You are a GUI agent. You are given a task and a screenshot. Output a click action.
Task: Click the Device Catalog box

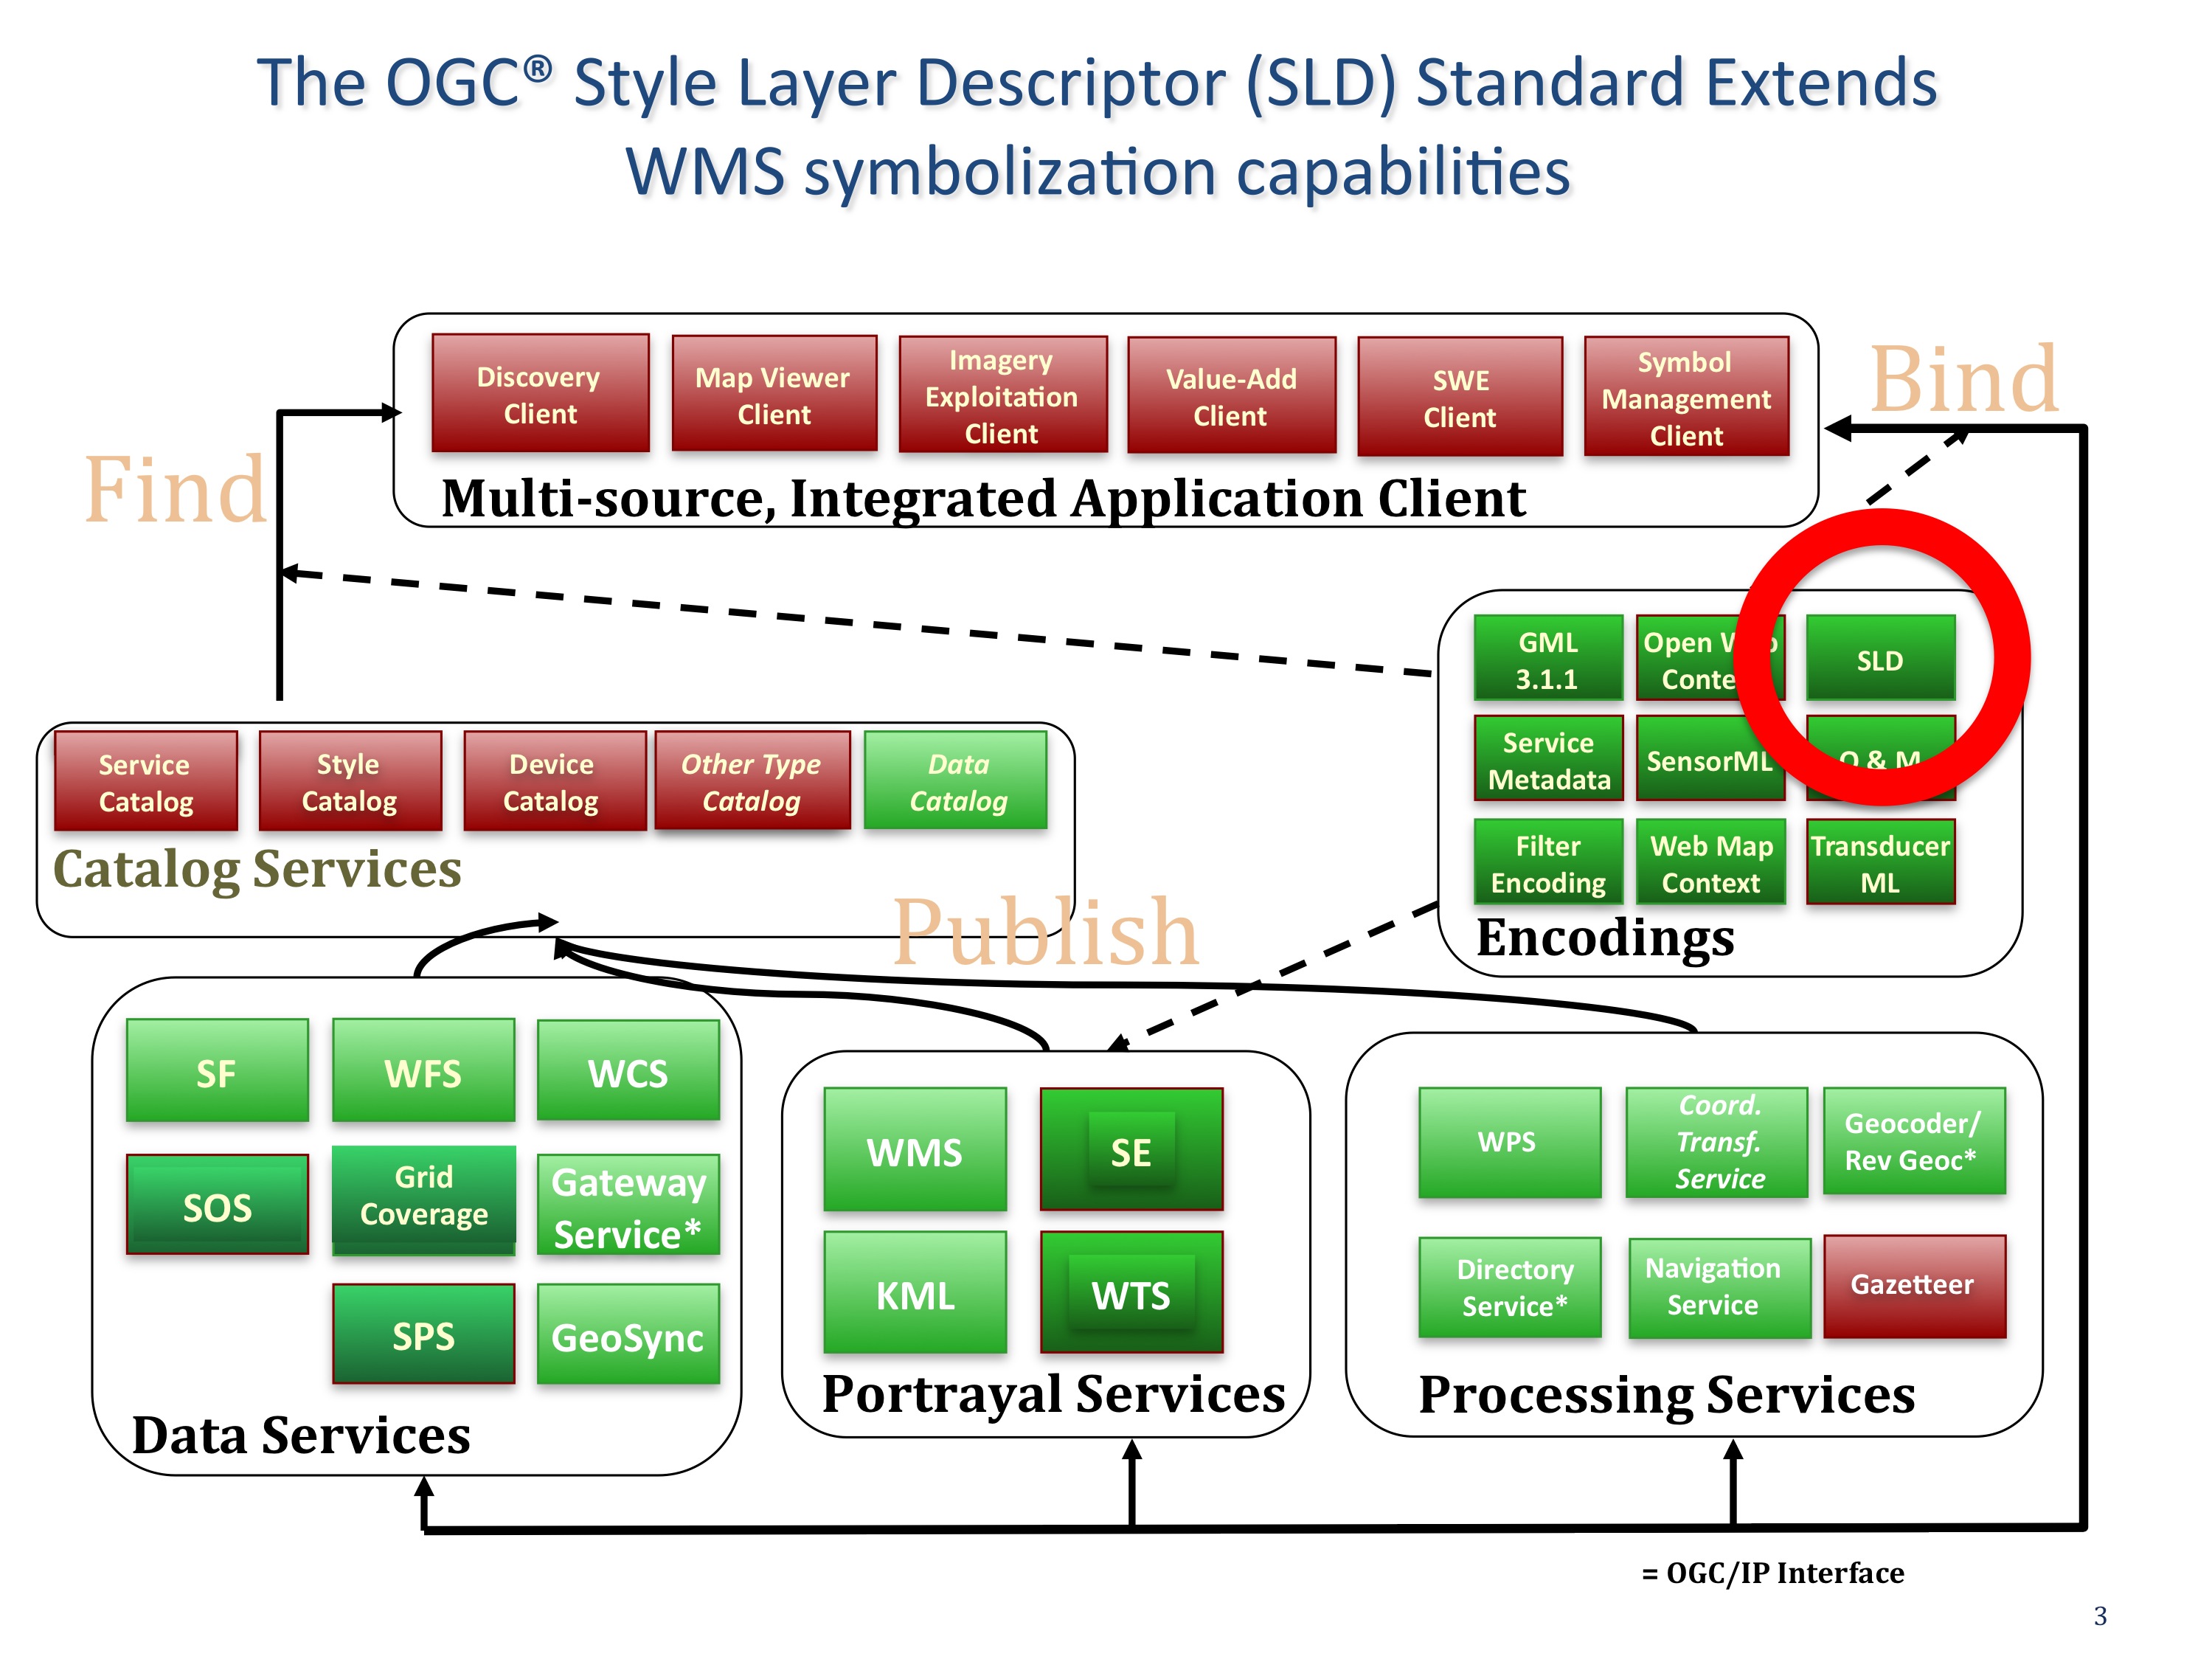(554, 781)
